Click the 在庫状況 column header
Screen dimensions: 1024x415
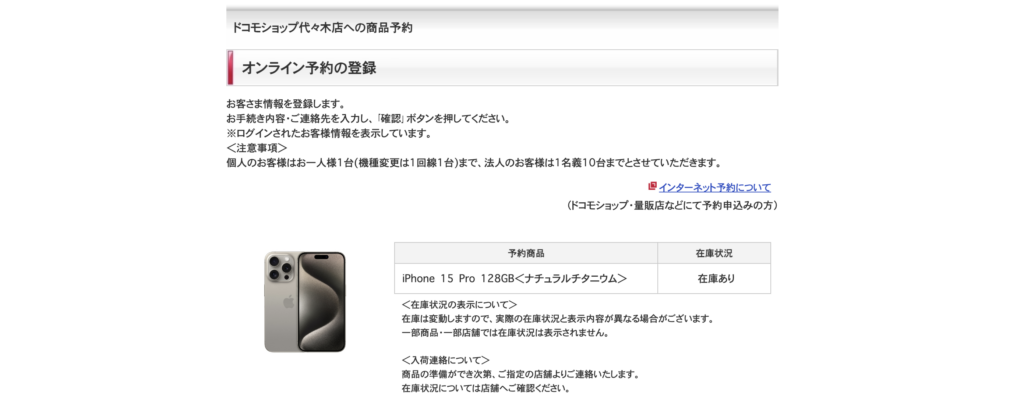(x=714, y=254)
